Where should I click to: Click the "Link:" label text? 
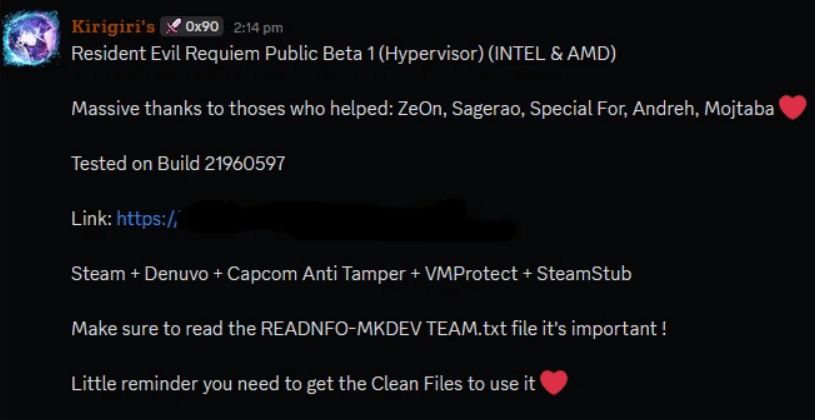tap(91, 218)
